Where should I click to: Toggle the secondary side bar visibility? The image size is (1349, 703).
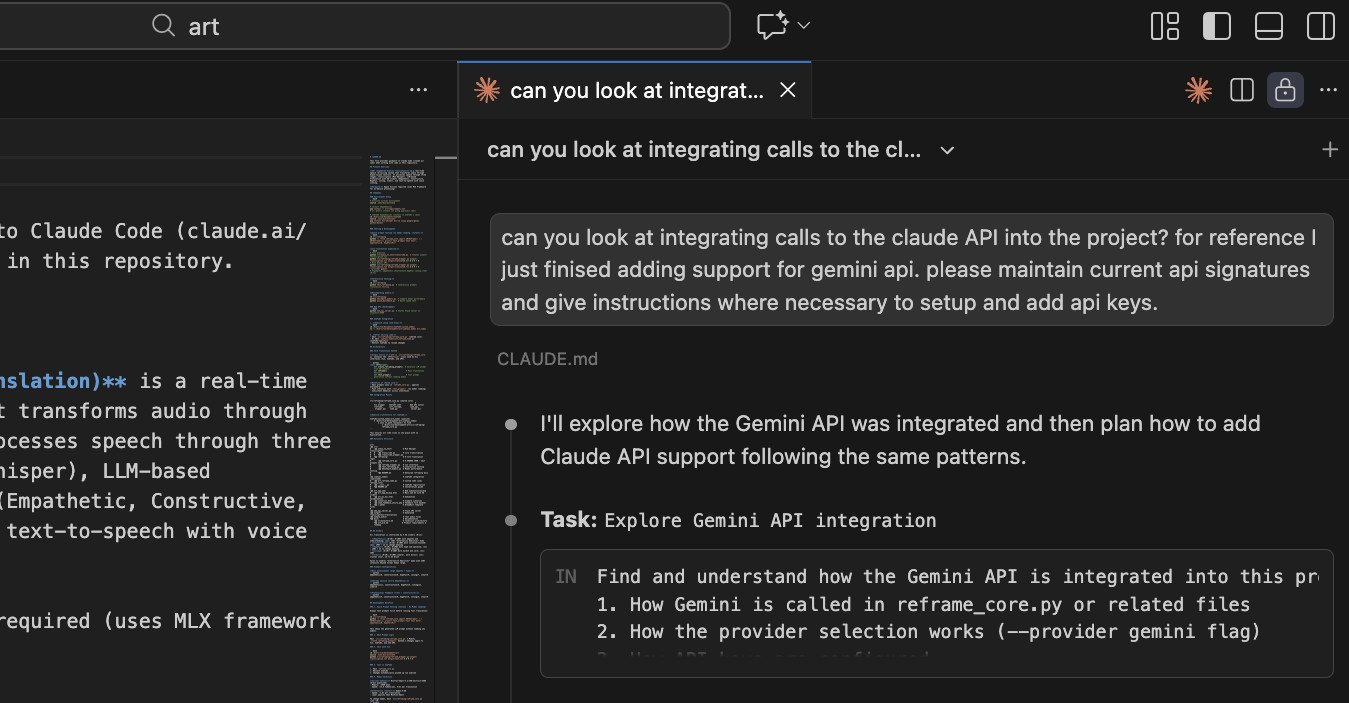click(x=1320, y=26)
